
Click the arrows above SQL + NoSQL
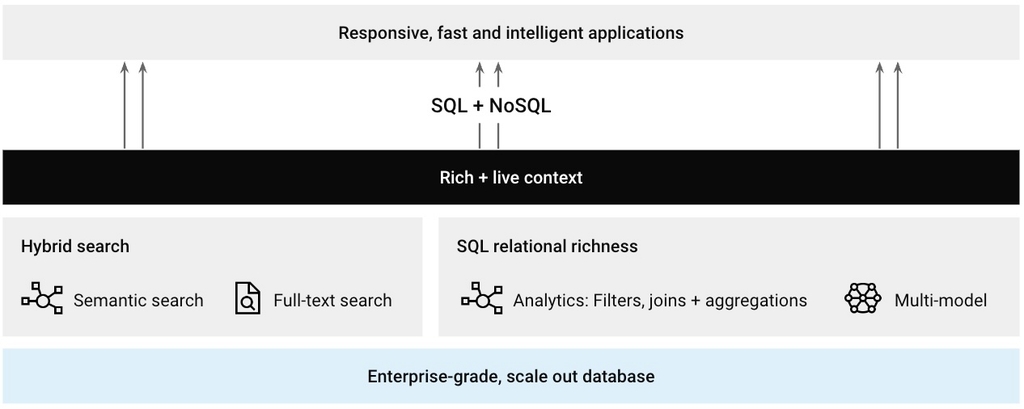tap(488, 74)
